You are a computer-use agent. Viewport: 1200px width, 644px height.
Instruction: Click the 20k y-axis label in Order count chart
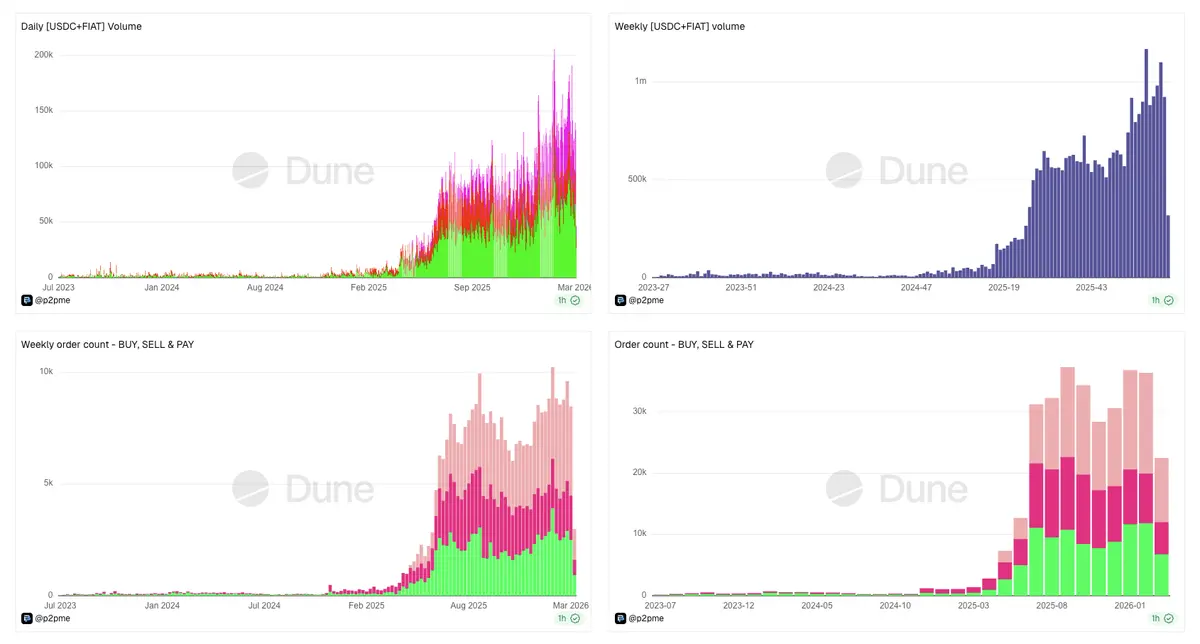[x=638, y=472]
